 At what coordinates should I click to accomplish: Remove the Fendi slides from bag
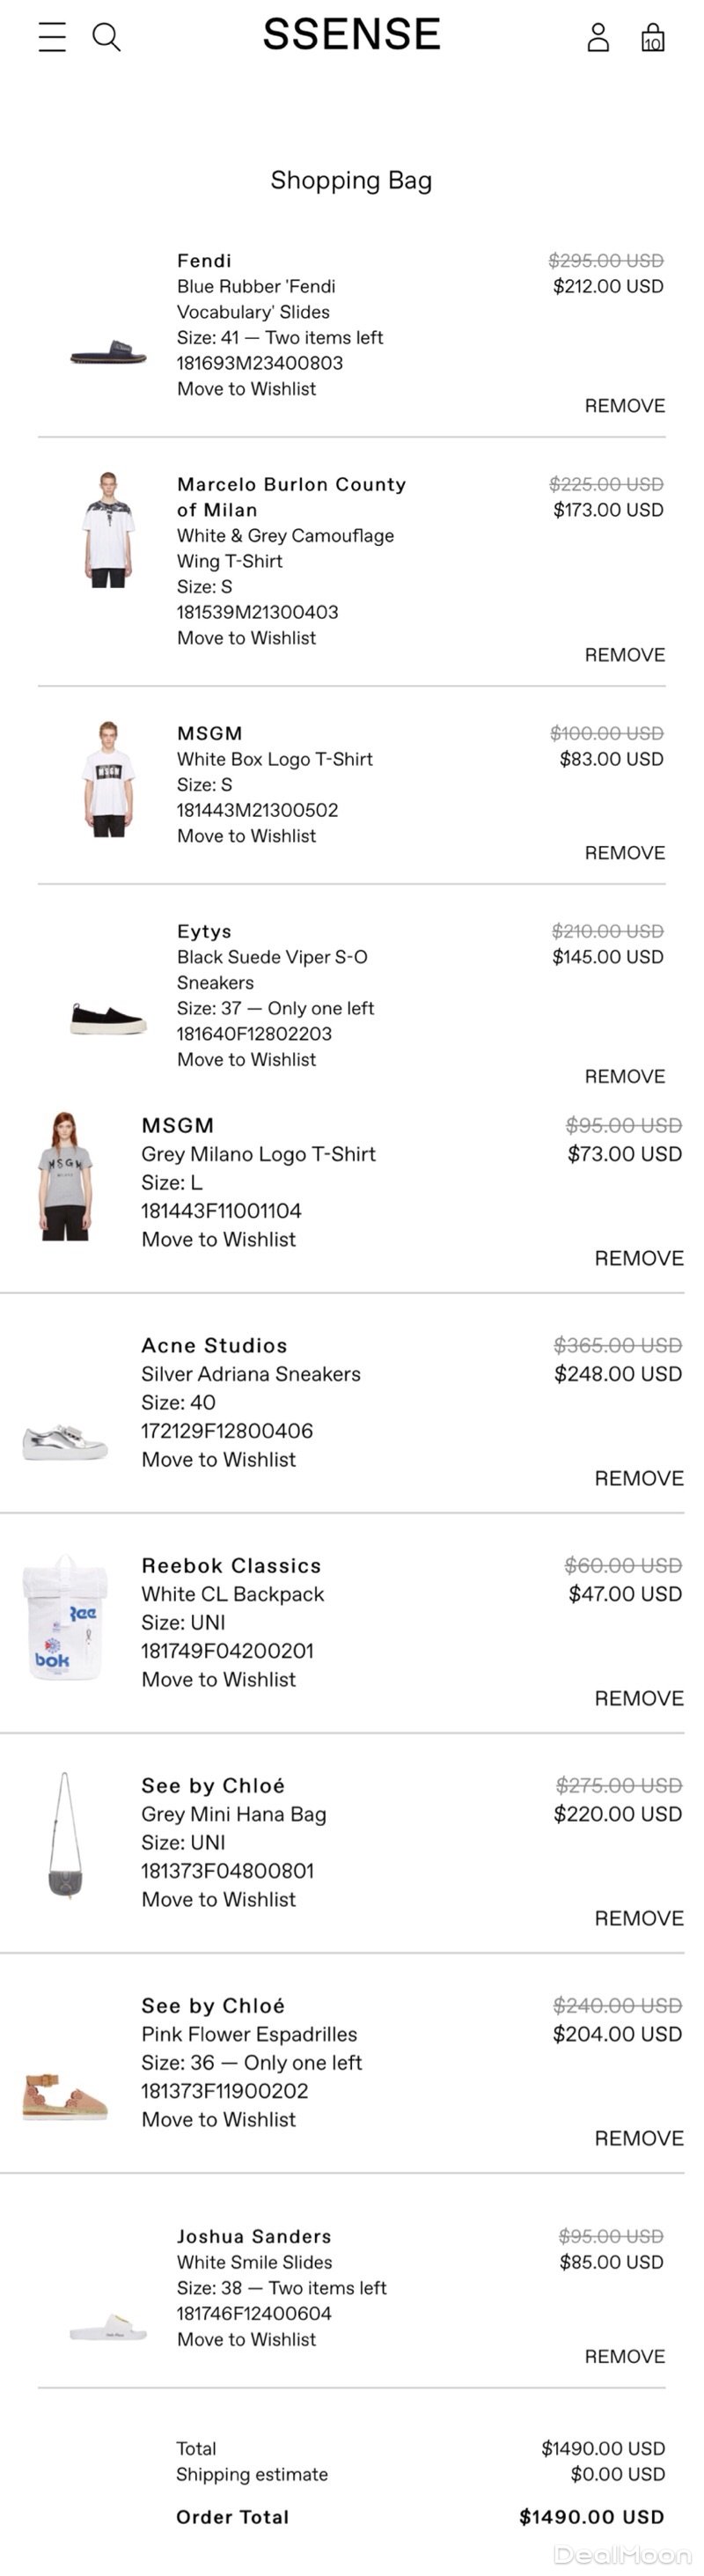tap(624, 406)
